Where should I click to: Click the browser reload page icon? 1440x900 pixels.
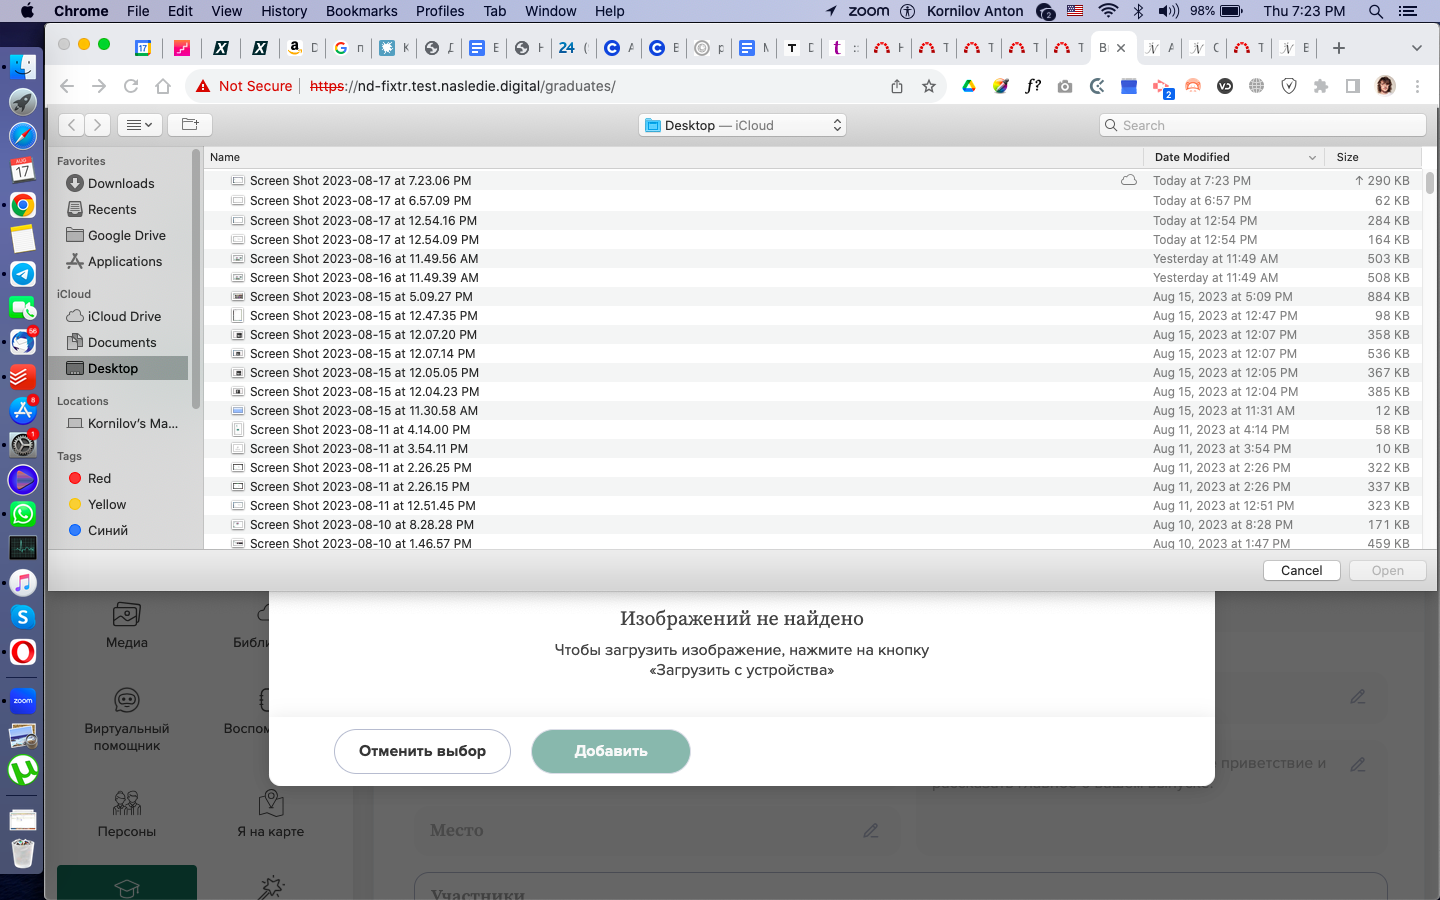pos(131,86)
